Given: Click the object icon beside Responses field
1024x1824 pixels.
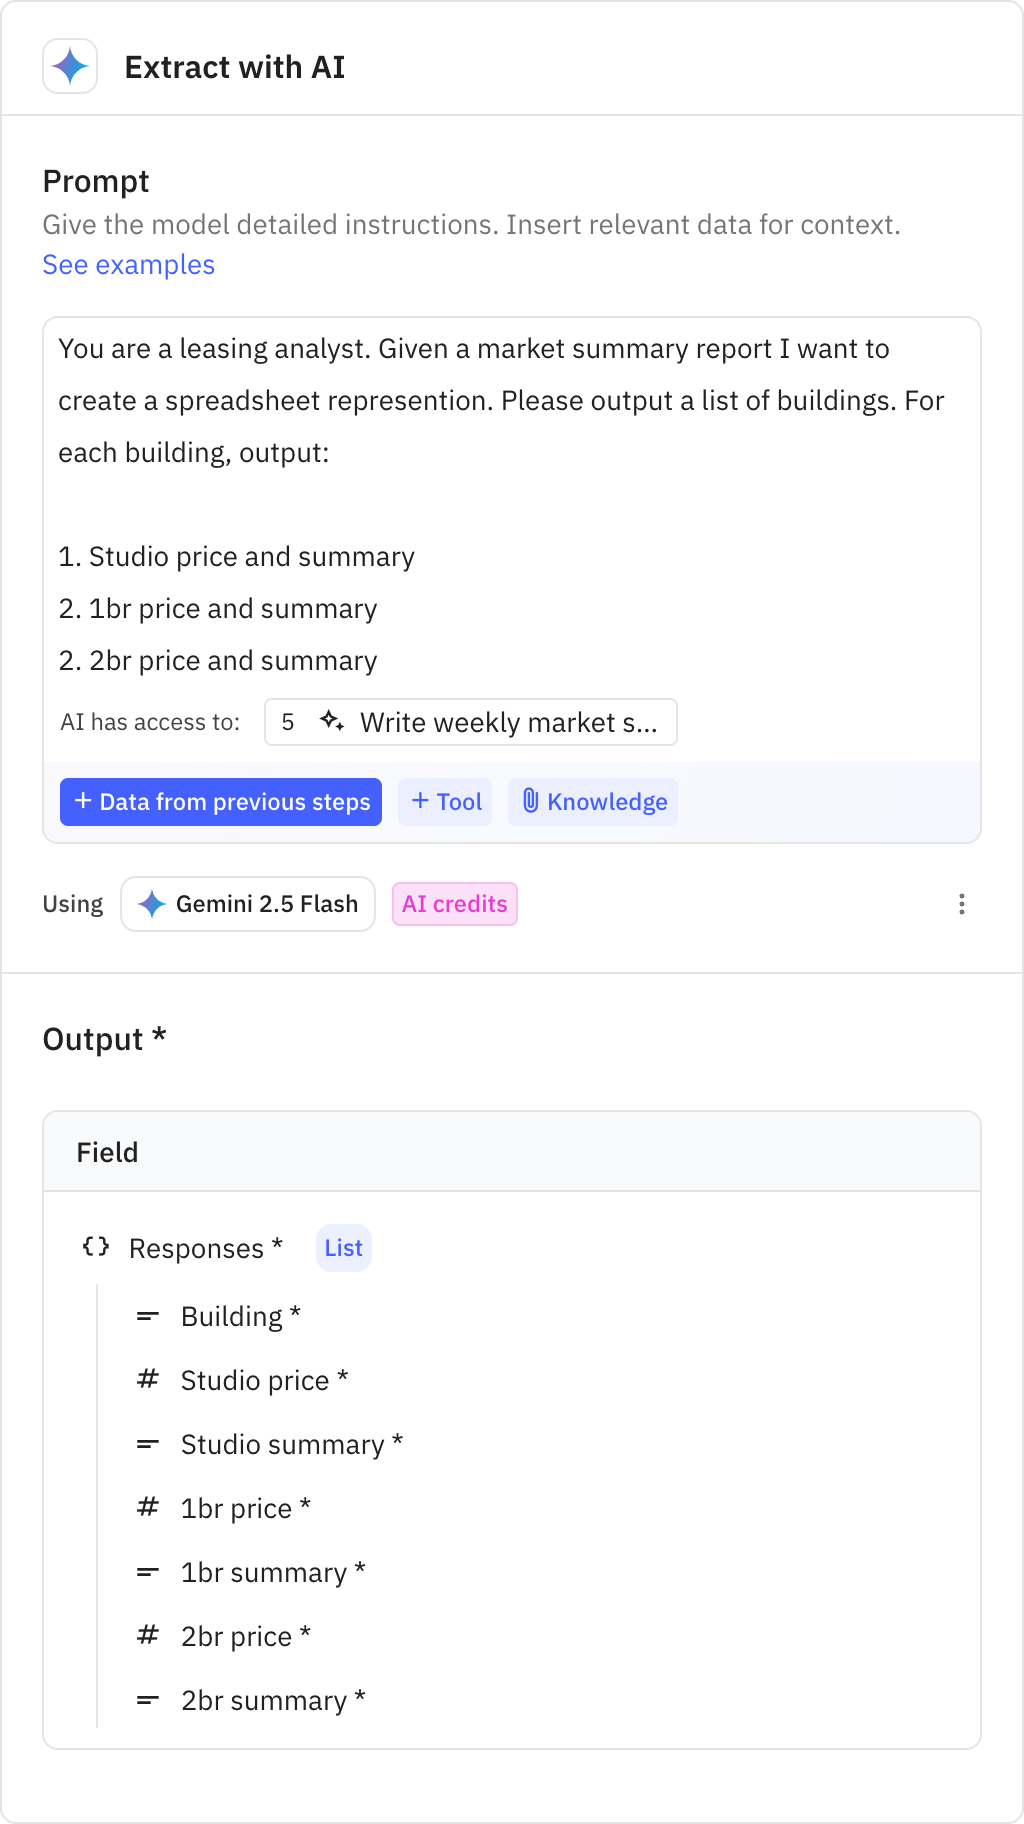Looking at the screenshot, I should click(95, 1247).
